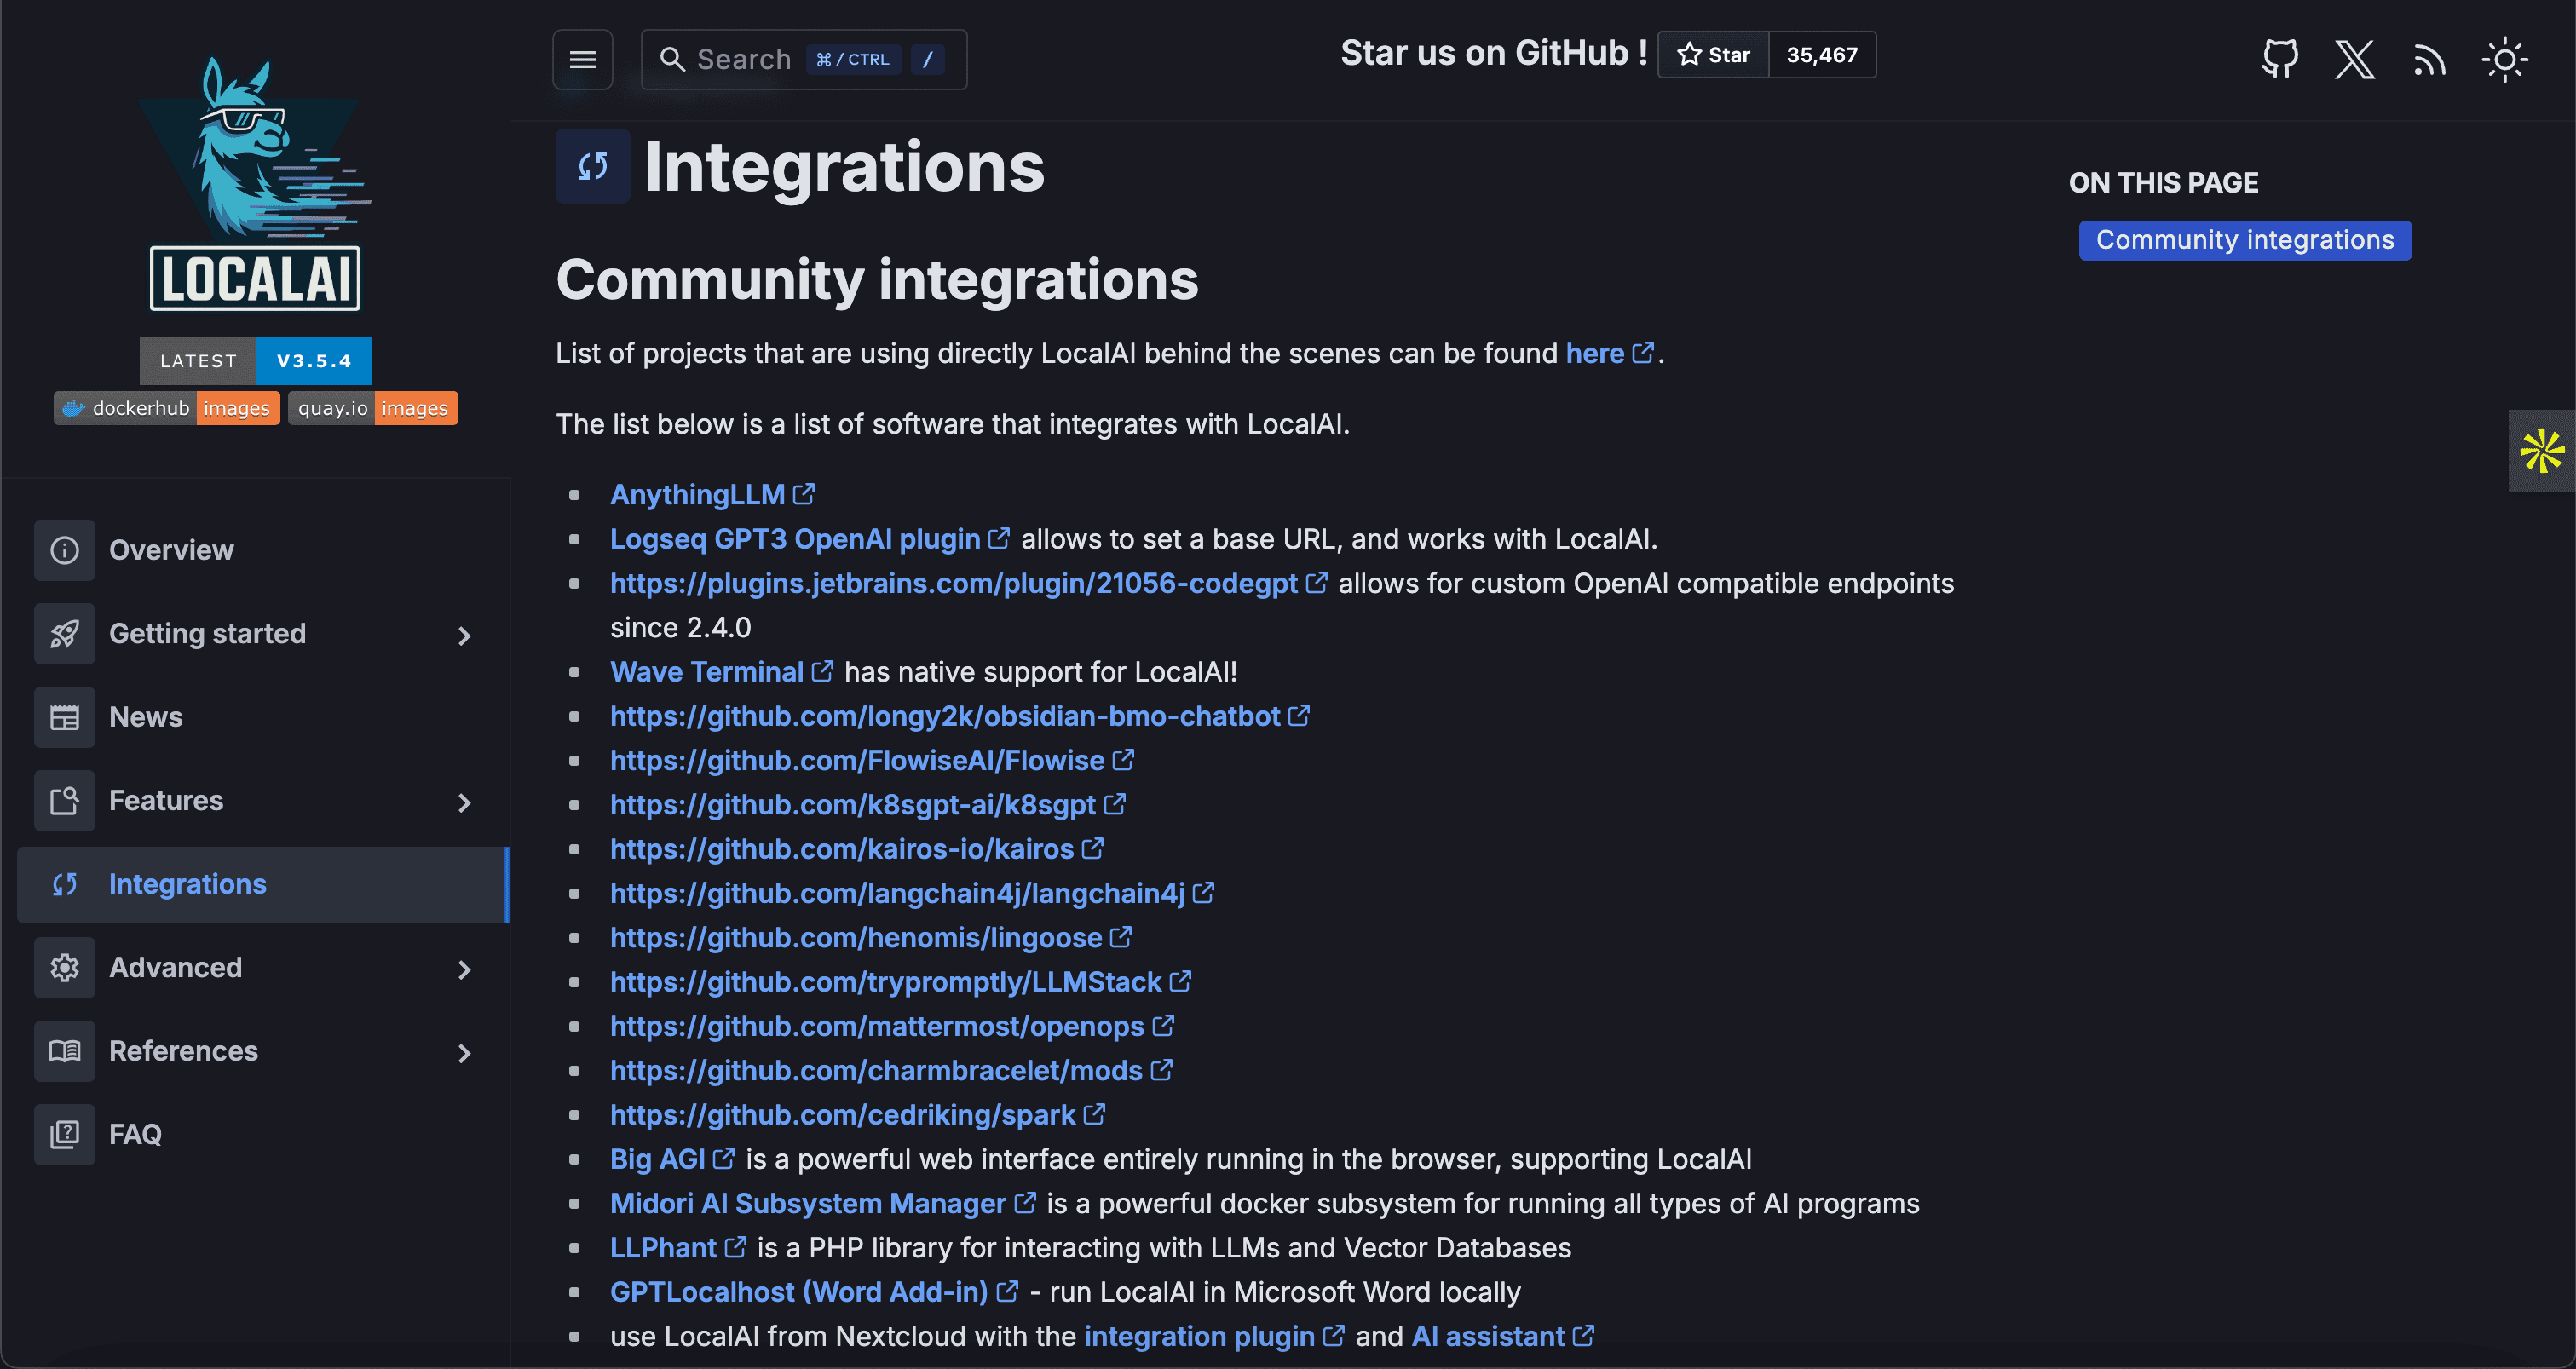Open the trypromptly/LLMStack GitHub link
The width and height of the screenshot is (2576, 1369).
[x=886, y=982]
